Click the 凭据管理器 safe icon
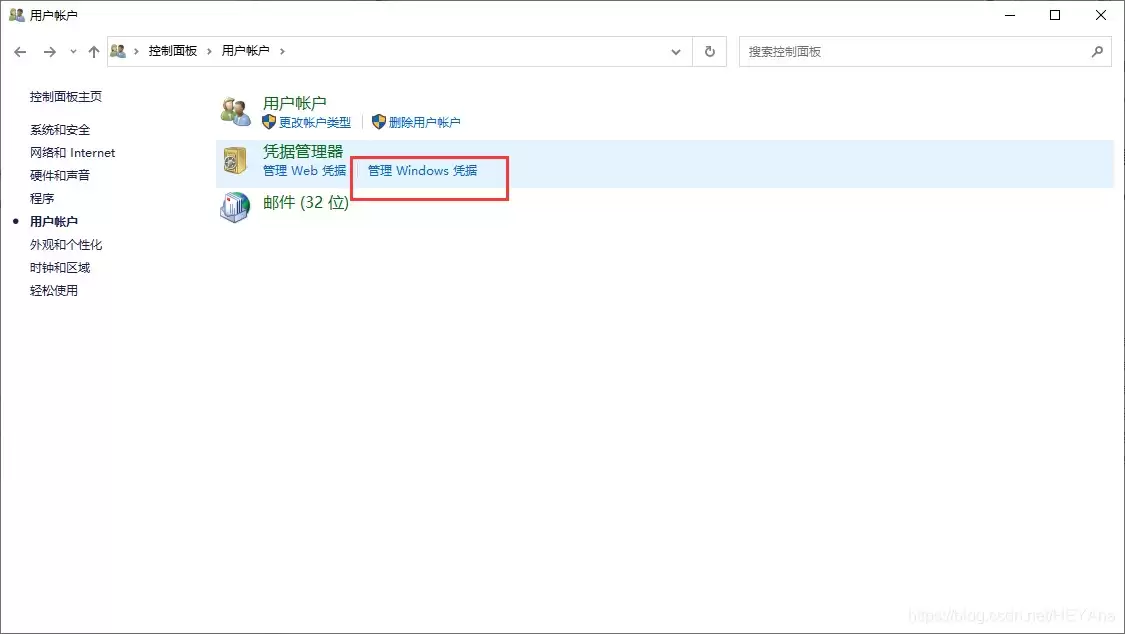 click(x=235, y=160)
